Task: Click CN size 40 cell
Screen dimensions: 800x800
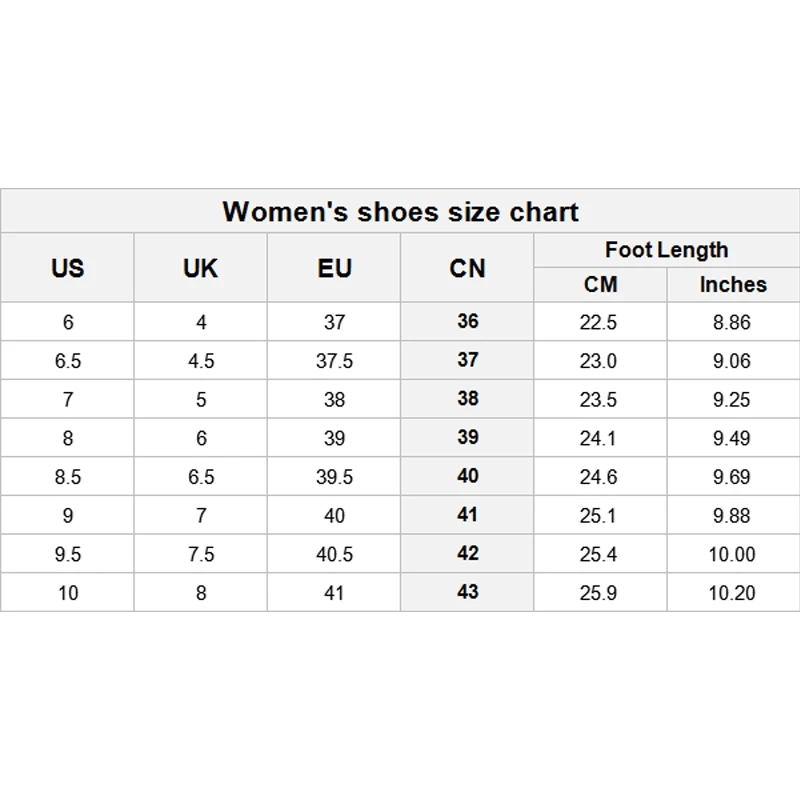Action: (x=467, y=477)
